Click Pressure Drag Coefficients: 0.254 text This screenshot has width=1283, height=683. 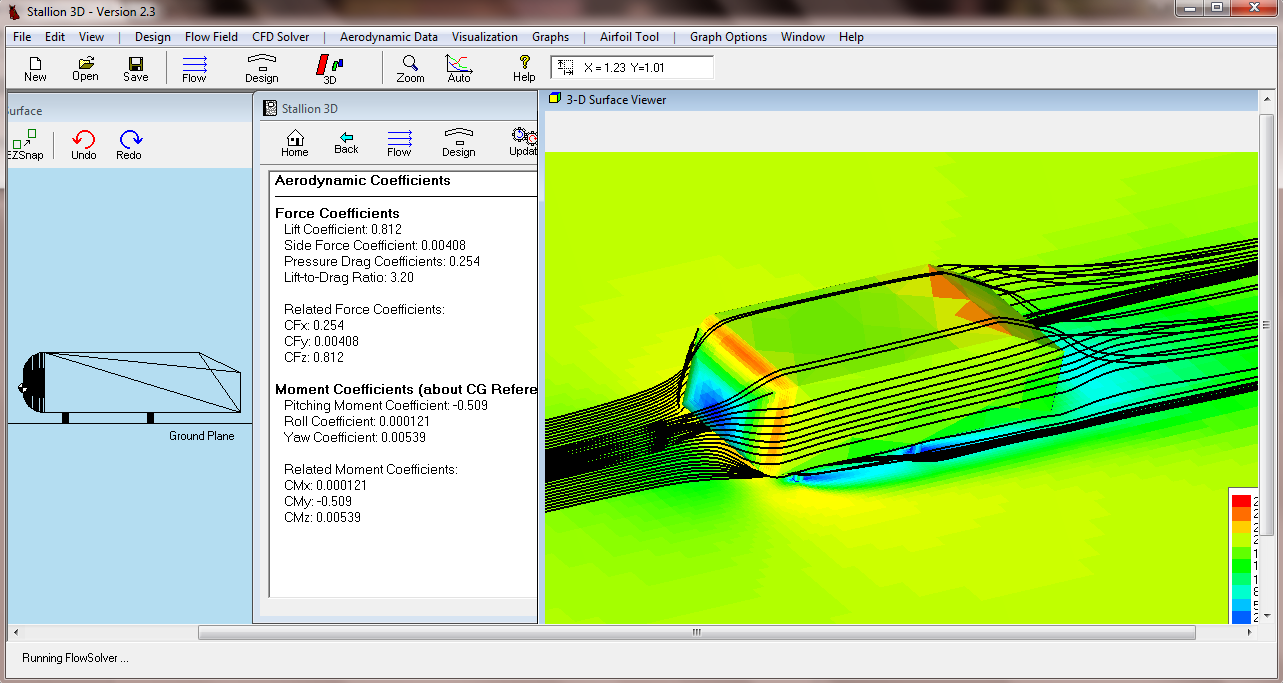382,261
